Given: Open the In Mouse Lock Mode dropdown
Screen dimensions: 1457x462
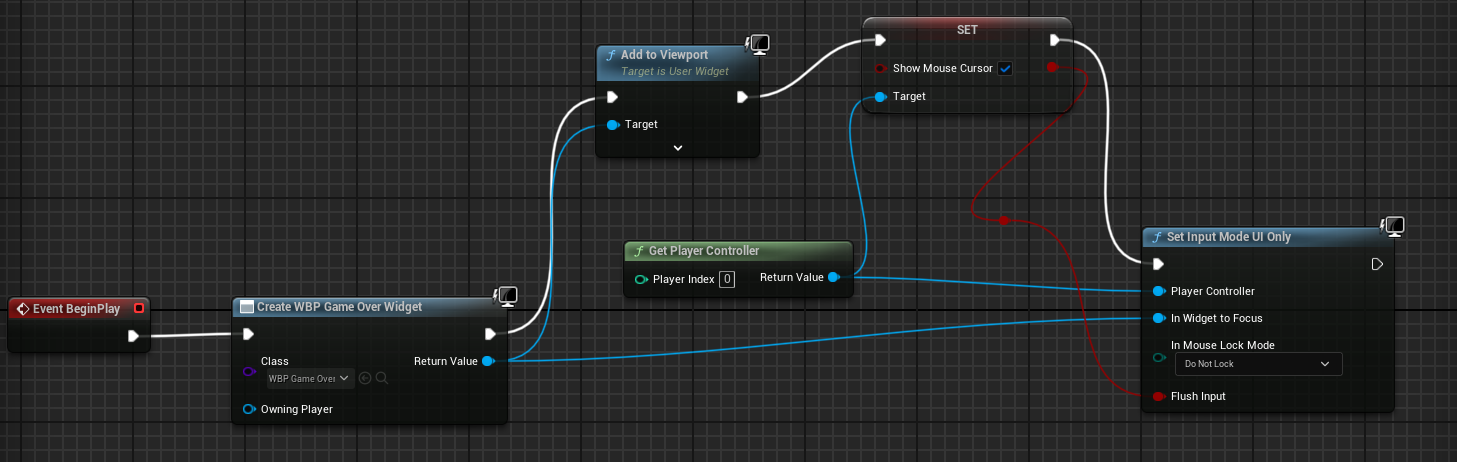Looking at the screenshot, I should 1258,364.
